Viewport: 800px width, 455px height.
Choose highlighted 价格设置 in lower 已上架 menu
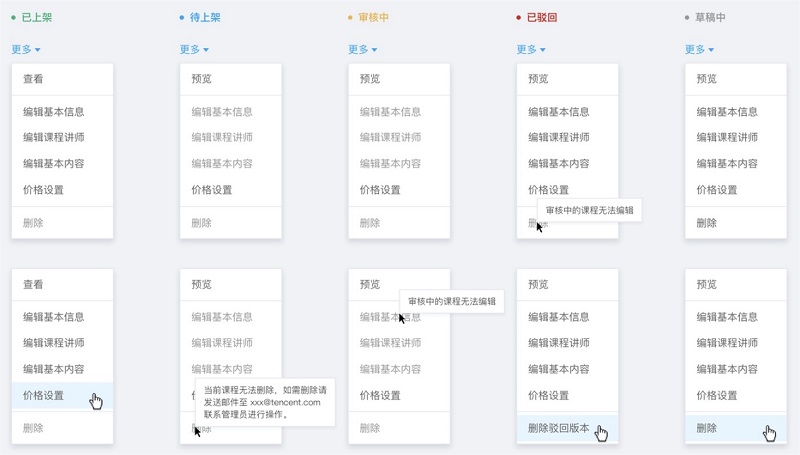pyautogui.click(x=43, y=396)
